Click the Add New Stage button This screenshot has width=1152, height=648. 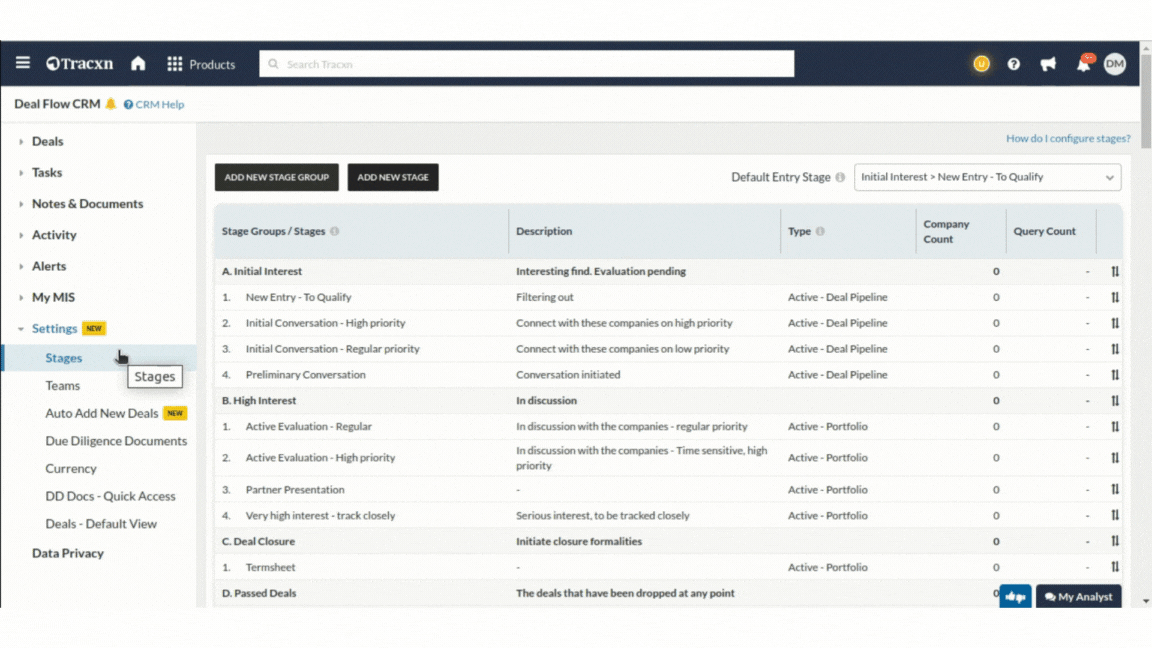(393, 177)
